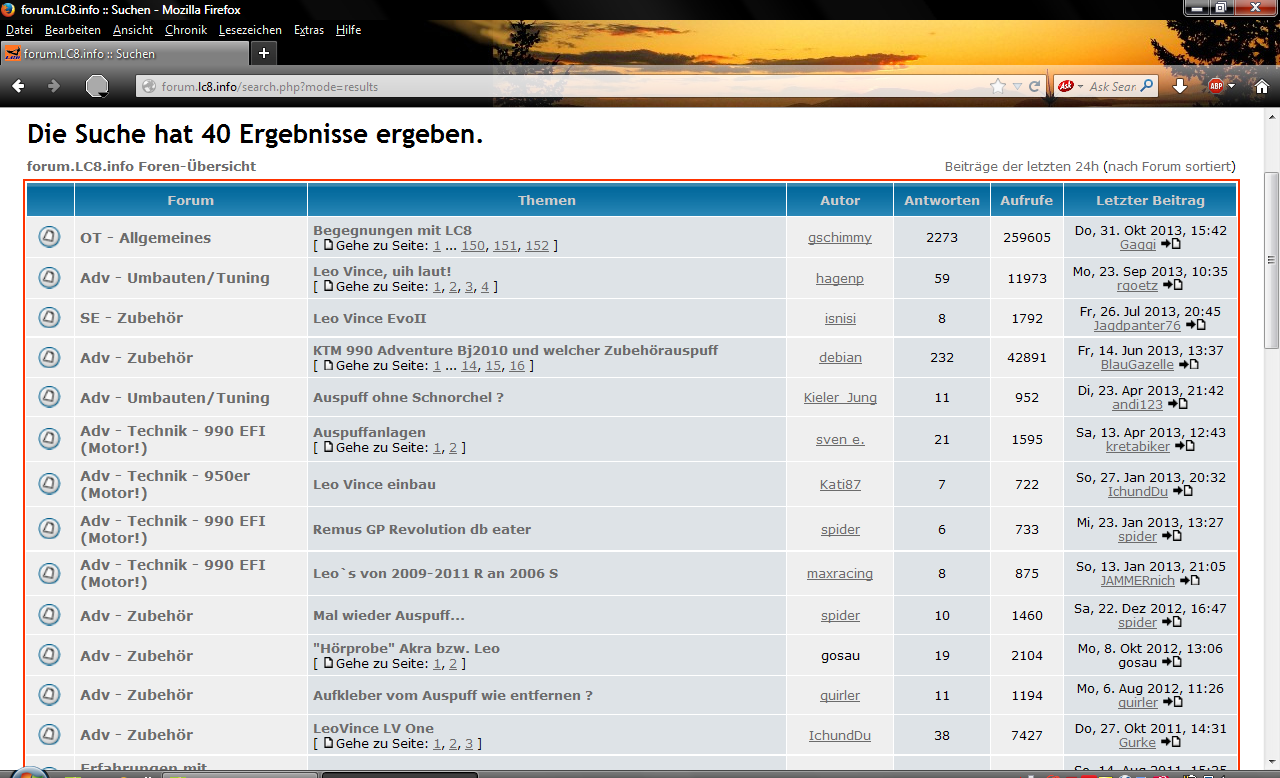Bookmark this page with the star icon

(x=997, y=87)
